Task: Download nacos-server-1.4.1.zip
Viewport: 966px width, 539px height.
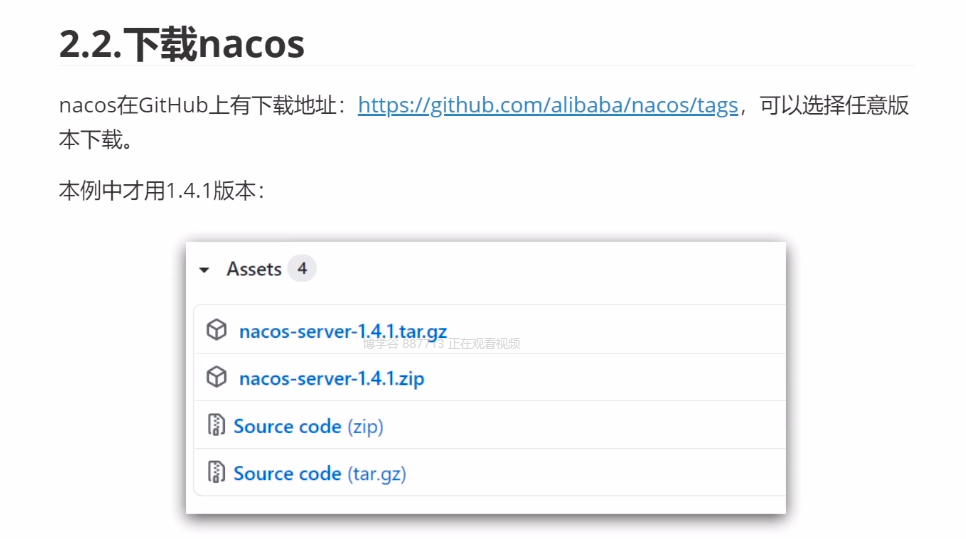Action: pos(331,378)
